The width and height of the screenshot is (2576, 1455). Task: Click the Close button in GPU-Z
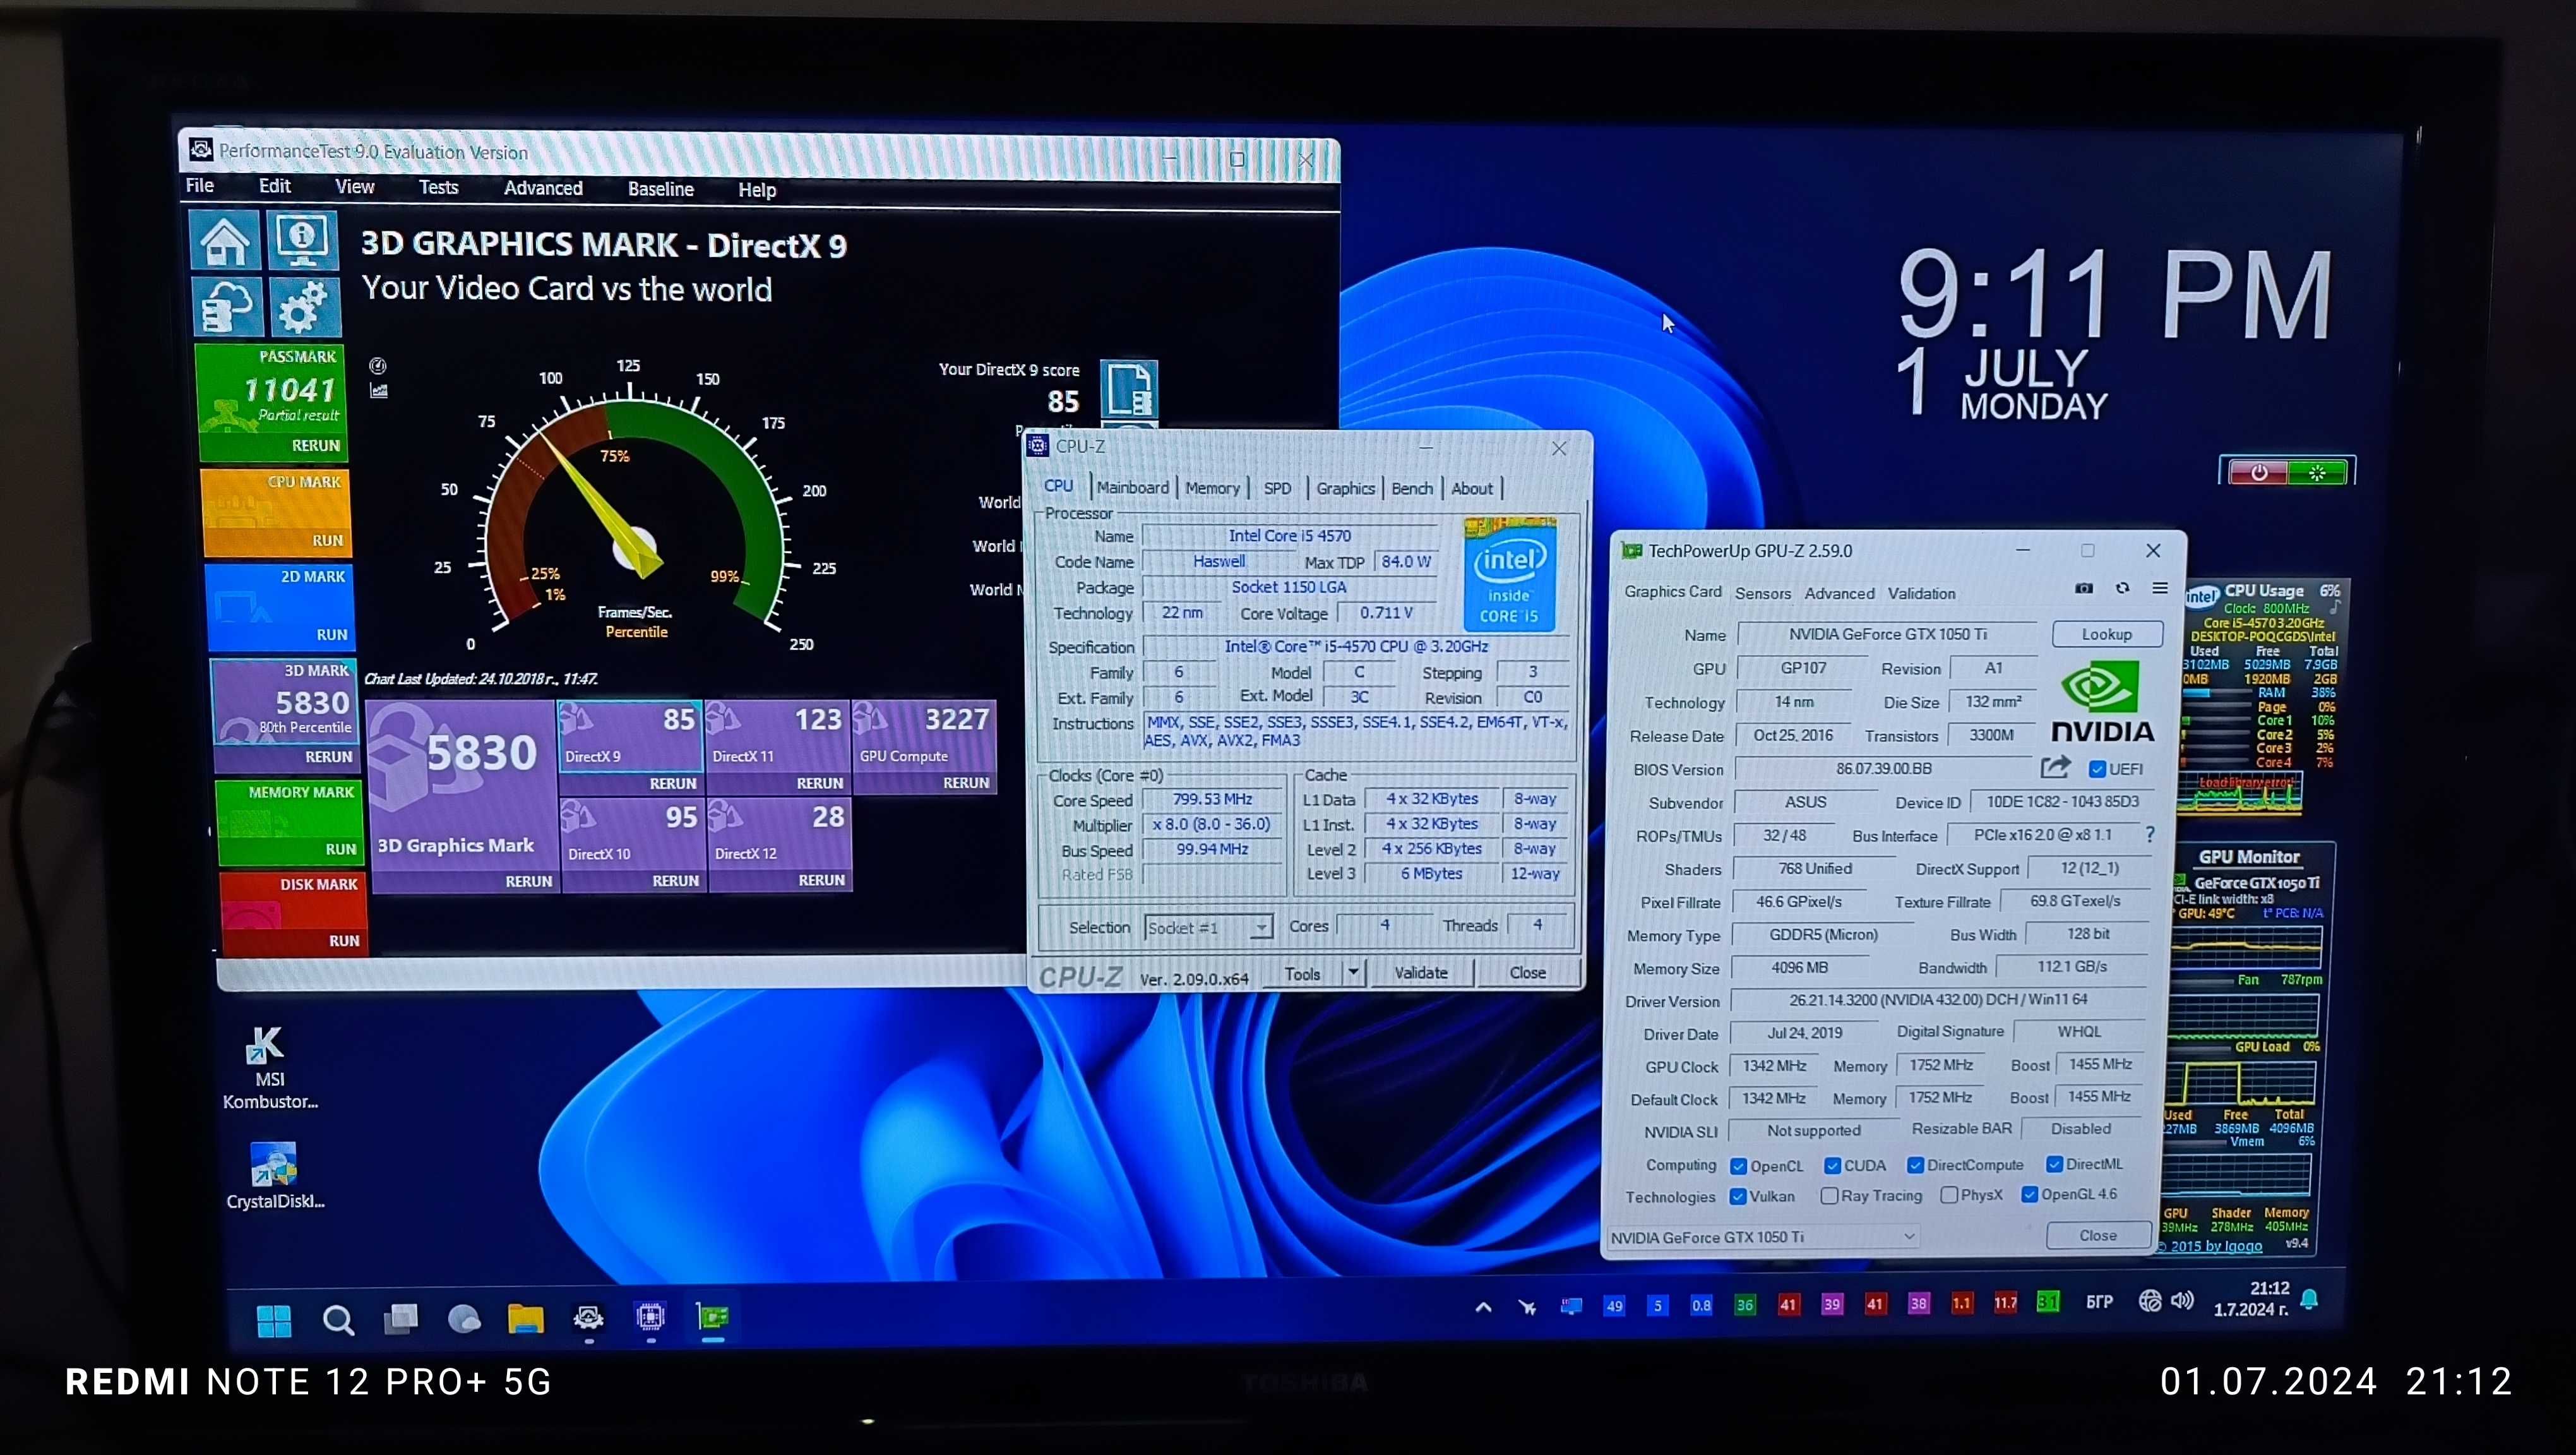click(2097, 1235)
